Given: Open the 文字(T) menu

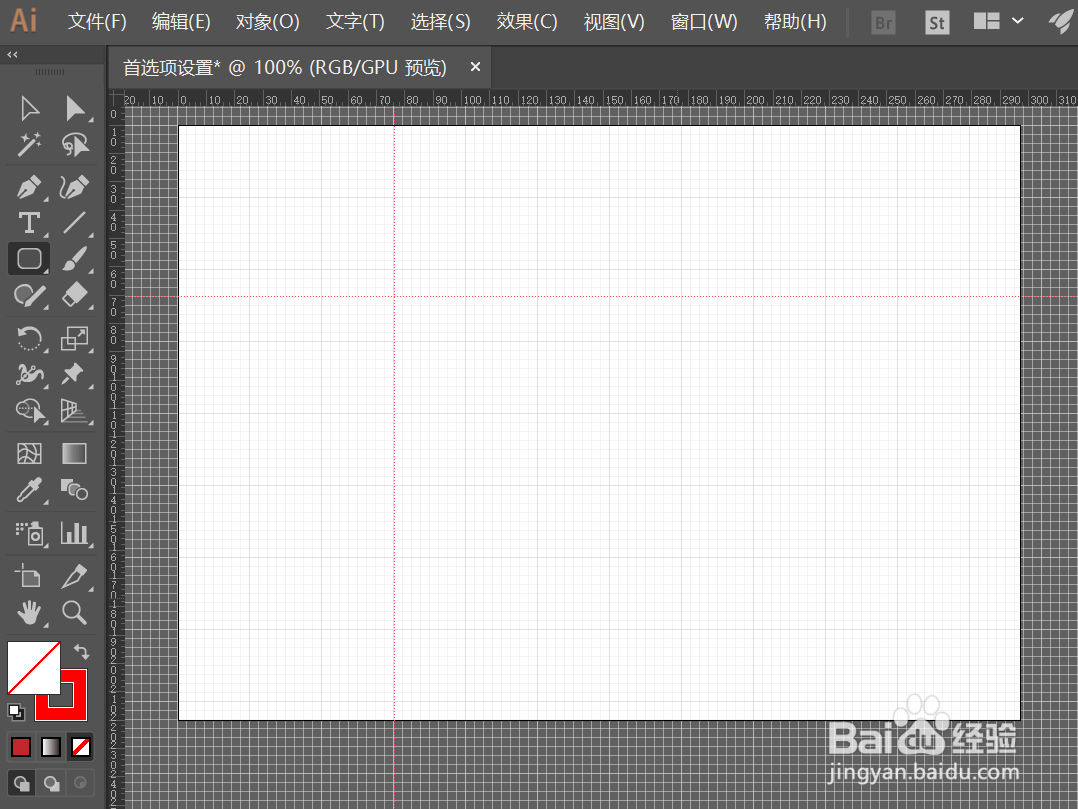Looking at the screenshot, I should pyautogui.click(x=355, y=22).
